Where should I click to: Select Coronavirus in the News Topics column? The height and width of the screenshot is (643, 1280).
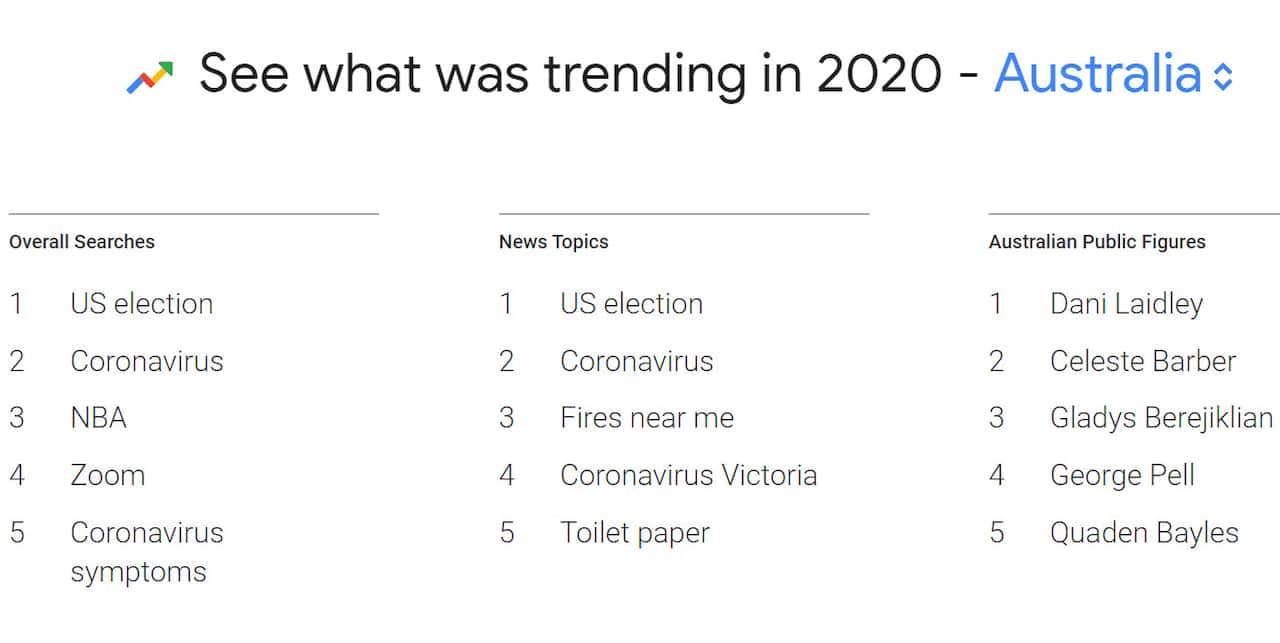pyautogui.click(x=636, y=362)
